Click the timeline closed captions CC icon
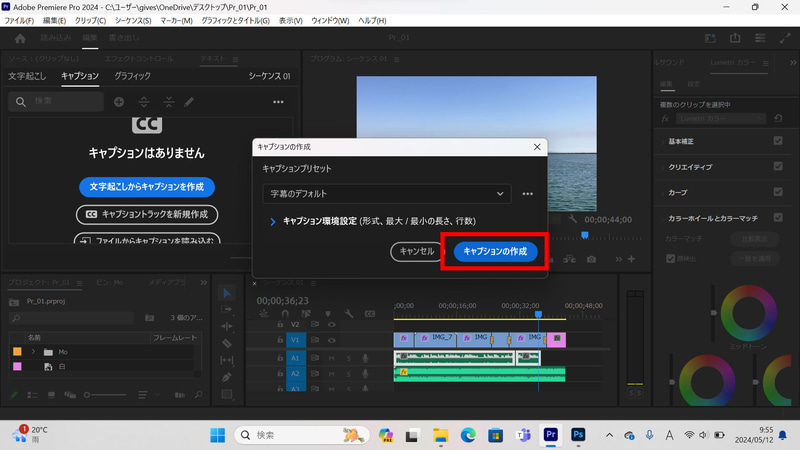The height and width of the screenshot is (450, 800). tap(370, 314)
